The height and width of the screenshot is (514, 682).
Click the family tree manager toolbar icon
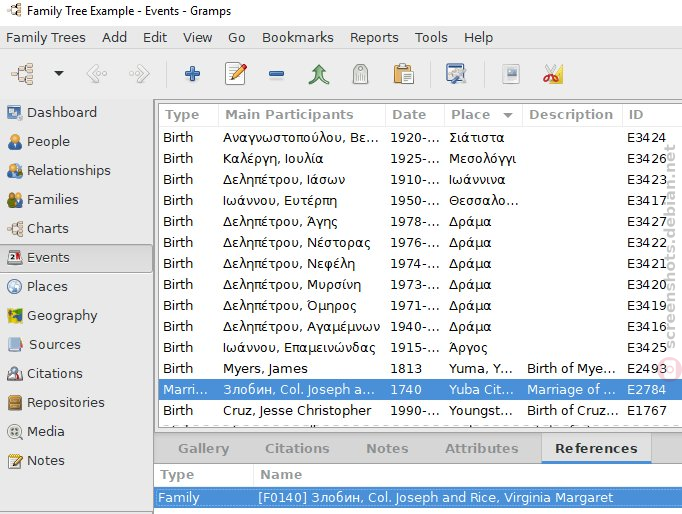pos(23,73)
